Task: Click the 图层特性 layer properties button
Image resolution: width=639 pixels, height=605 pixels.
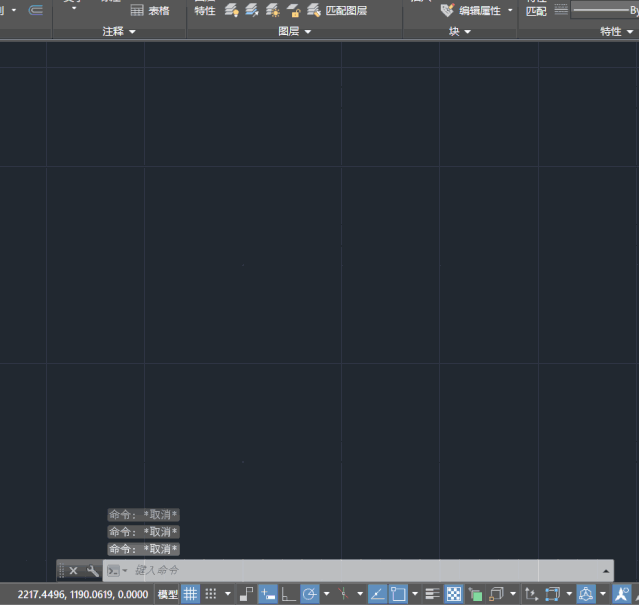Action: point(205,8)
